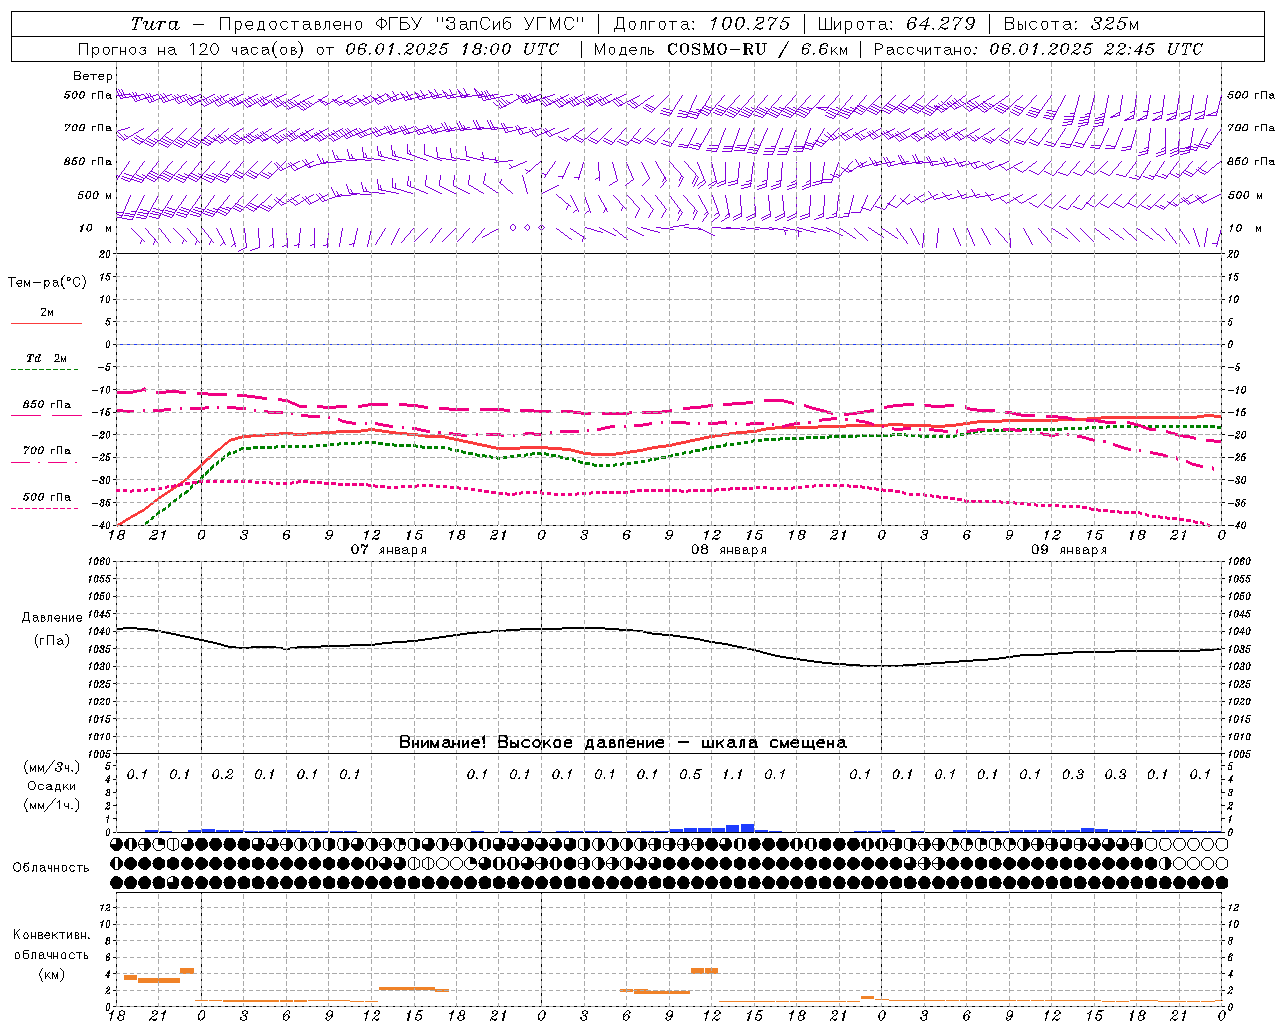The width and height of the screenshot is (1280, 1024).
Task: Click the "07 января" date label
Action: [x=388, y=549]
